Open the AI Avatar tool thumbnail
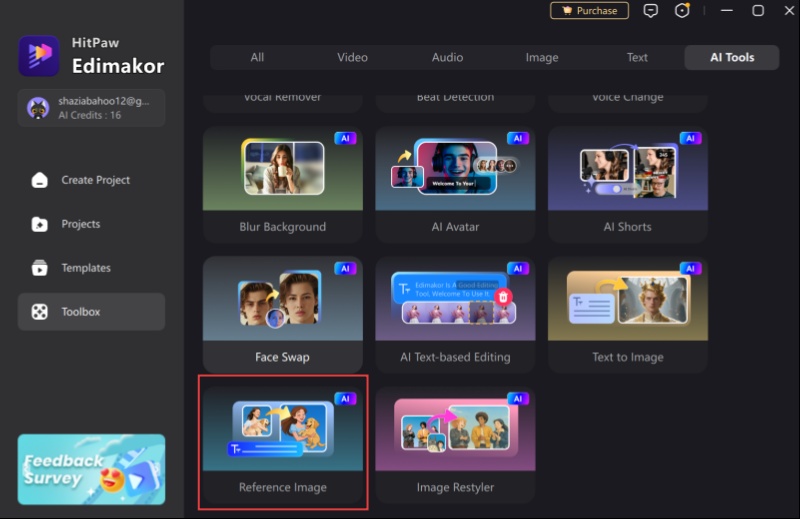The image size is (800, 519). (455, 168)
